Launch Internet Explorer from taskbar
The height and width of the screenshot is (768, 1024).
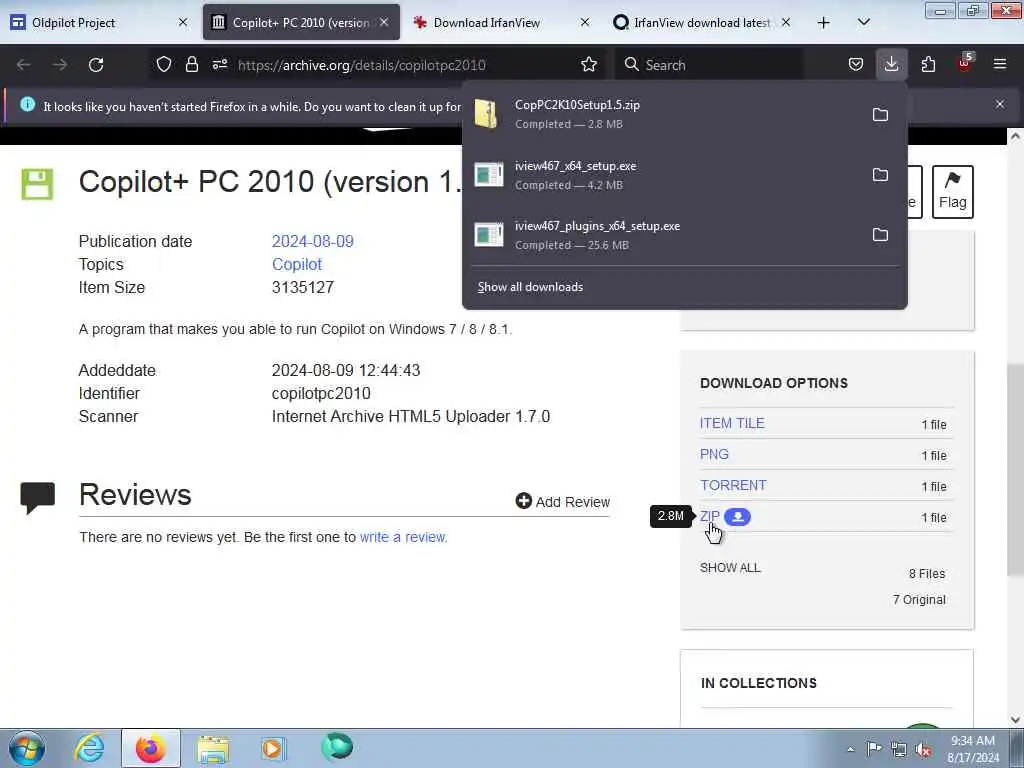coord(89,748)
